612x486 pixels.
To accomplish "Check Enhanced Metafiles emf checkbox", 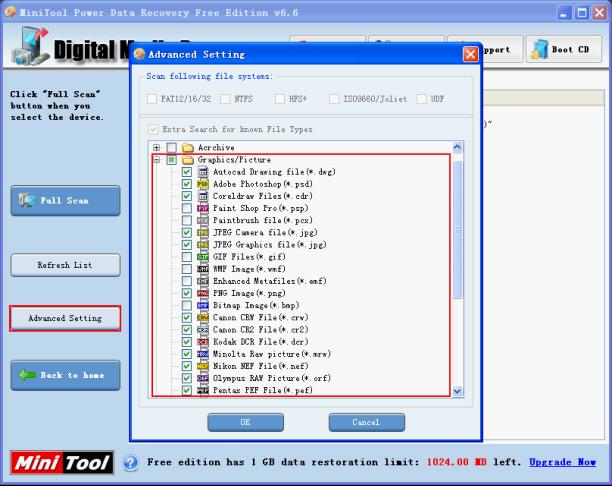I will [x=187, y=281].
